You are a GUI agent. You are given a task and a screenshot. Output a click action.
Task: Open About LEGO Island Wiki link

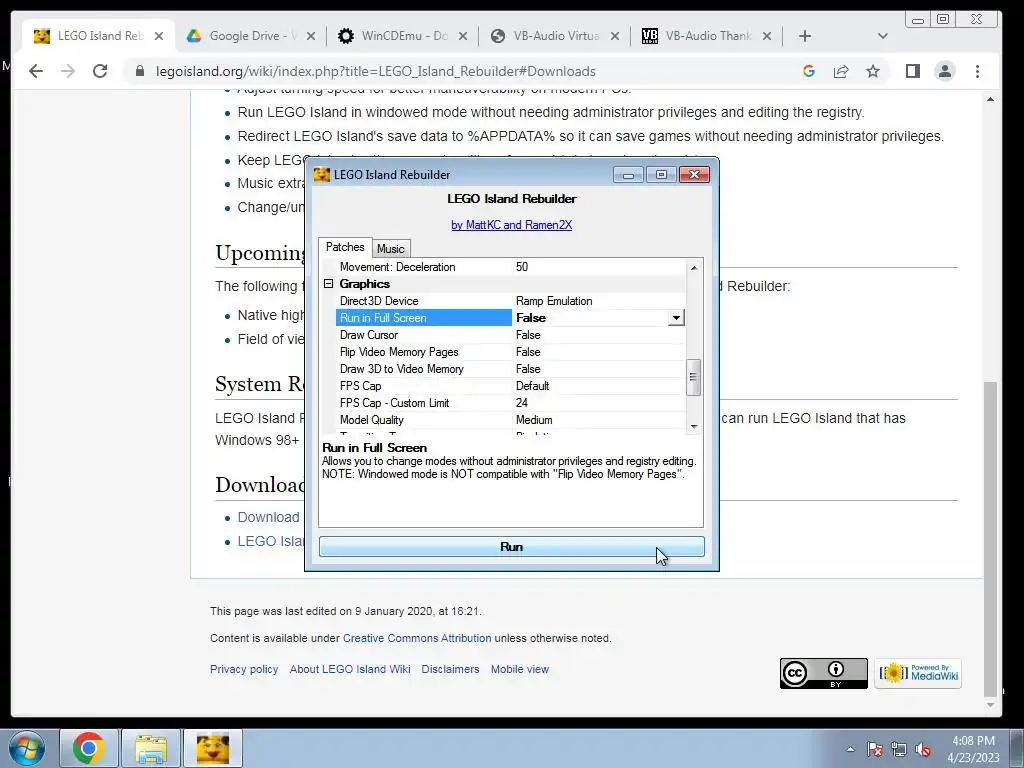350,669
